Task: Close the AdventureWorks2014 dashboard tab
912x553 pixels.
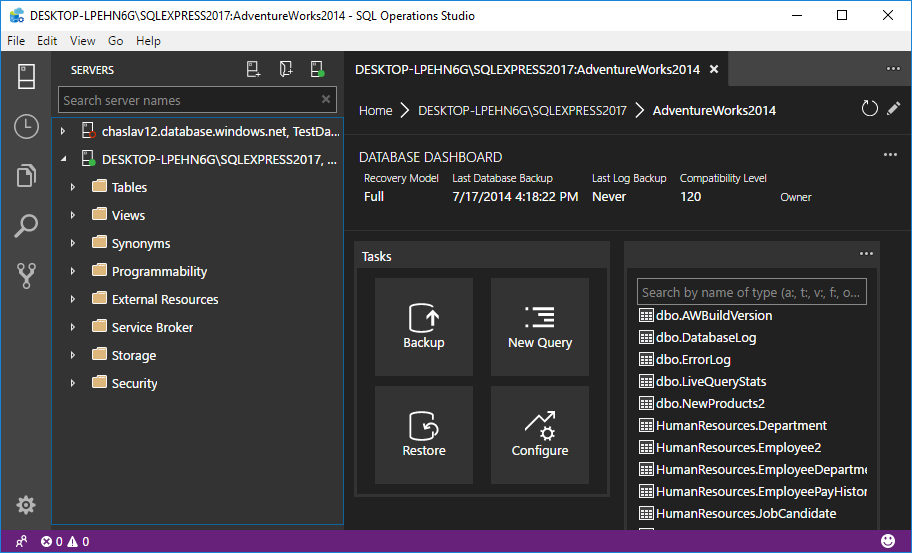Action: pyautogui.click(x=713, y=69)
